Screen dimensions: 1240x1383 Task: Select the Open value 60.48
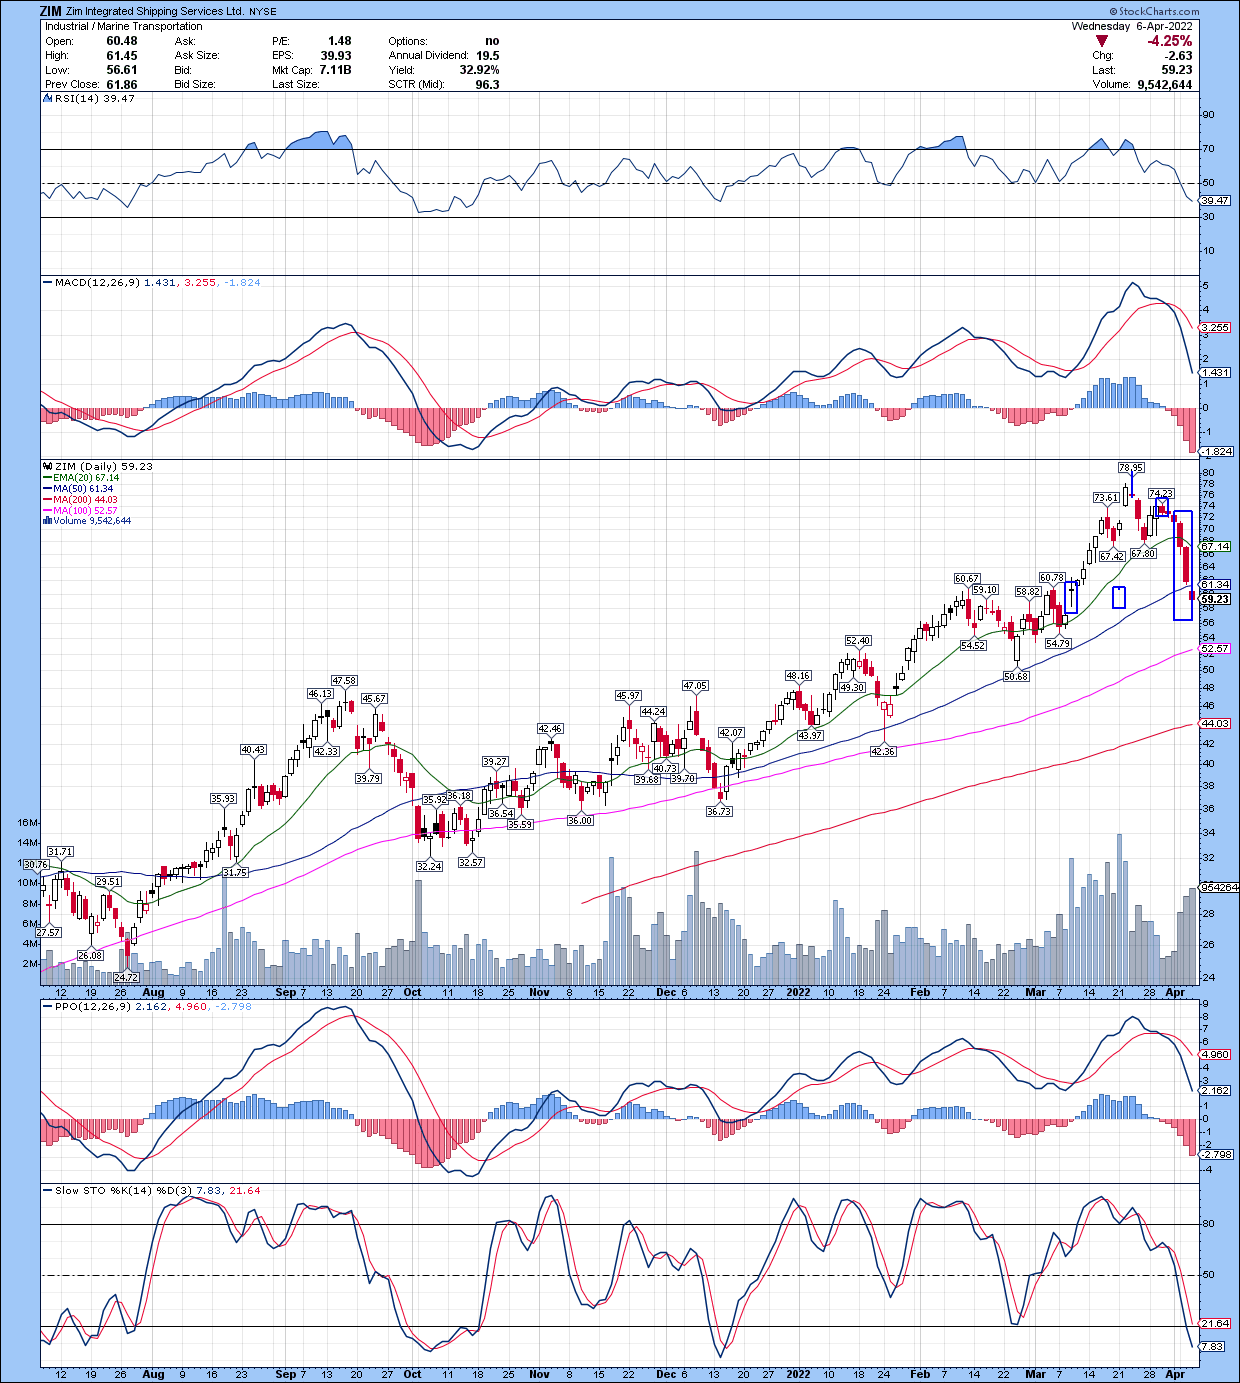122,41
